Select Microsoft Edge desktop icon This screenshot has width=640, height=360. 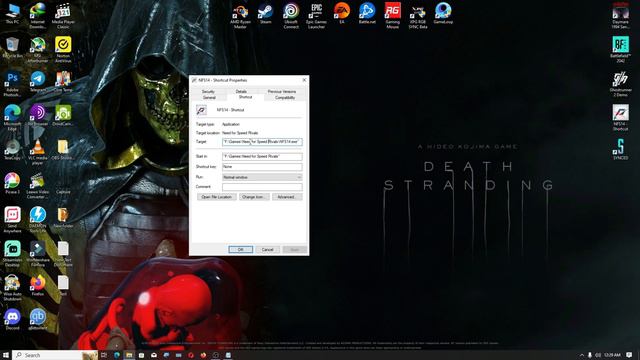pyautogui.click(x=12, y=118)
